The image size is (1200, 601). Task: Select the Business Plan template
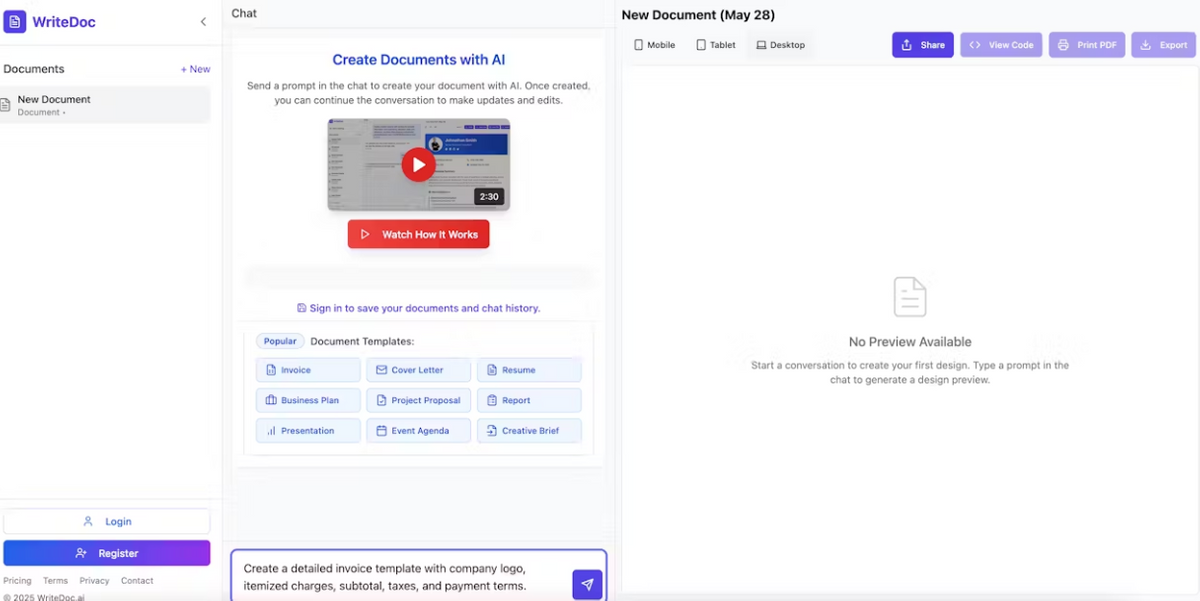click(307, 399)
